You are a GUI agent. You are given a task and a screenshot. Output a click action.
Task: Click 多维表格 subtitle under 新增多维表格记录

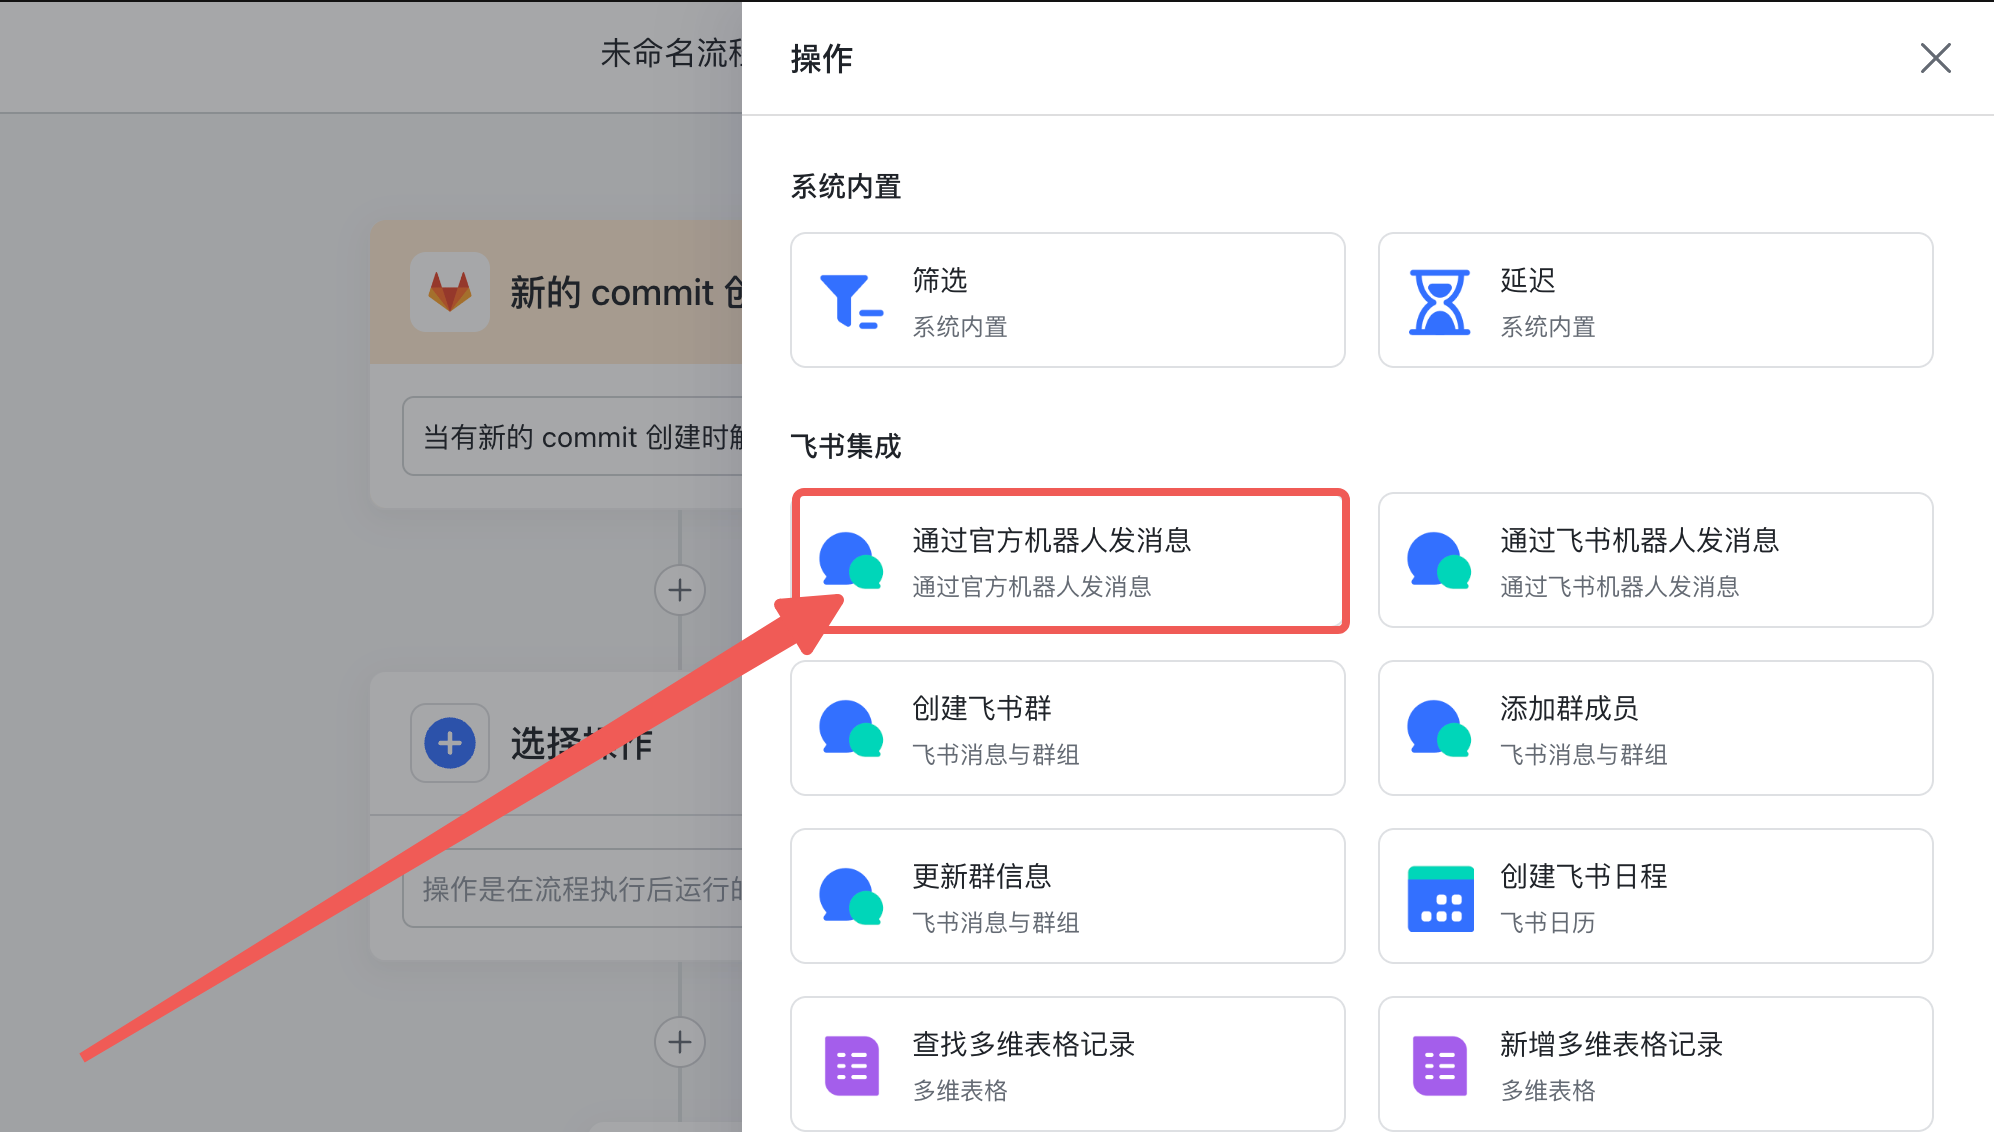tap(1548, 1090)
